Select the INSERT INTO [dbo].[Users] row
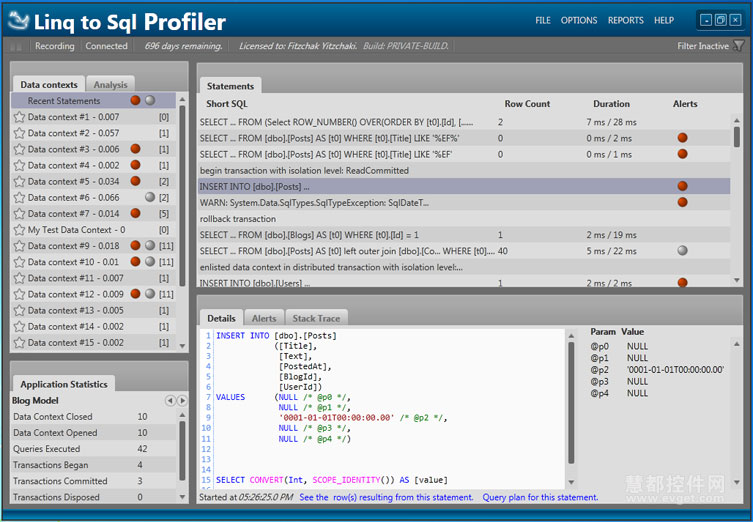 click(464, 283)
